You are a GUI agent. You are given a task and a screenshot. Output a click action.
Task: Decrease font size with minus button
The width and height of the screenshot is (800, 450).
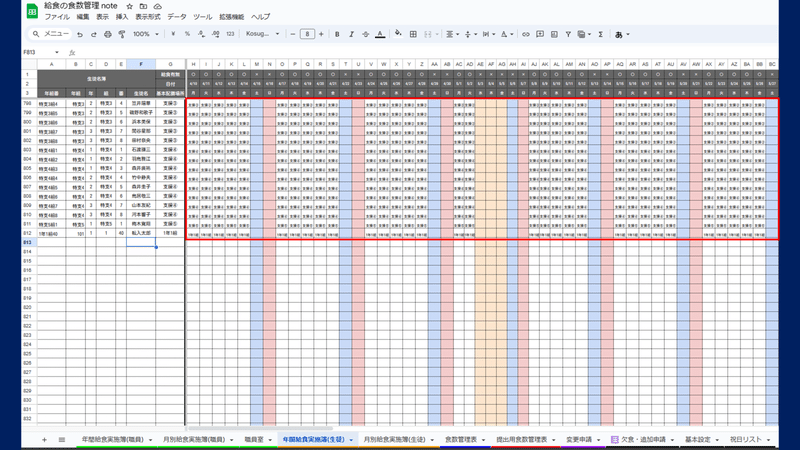coord(293,34)
